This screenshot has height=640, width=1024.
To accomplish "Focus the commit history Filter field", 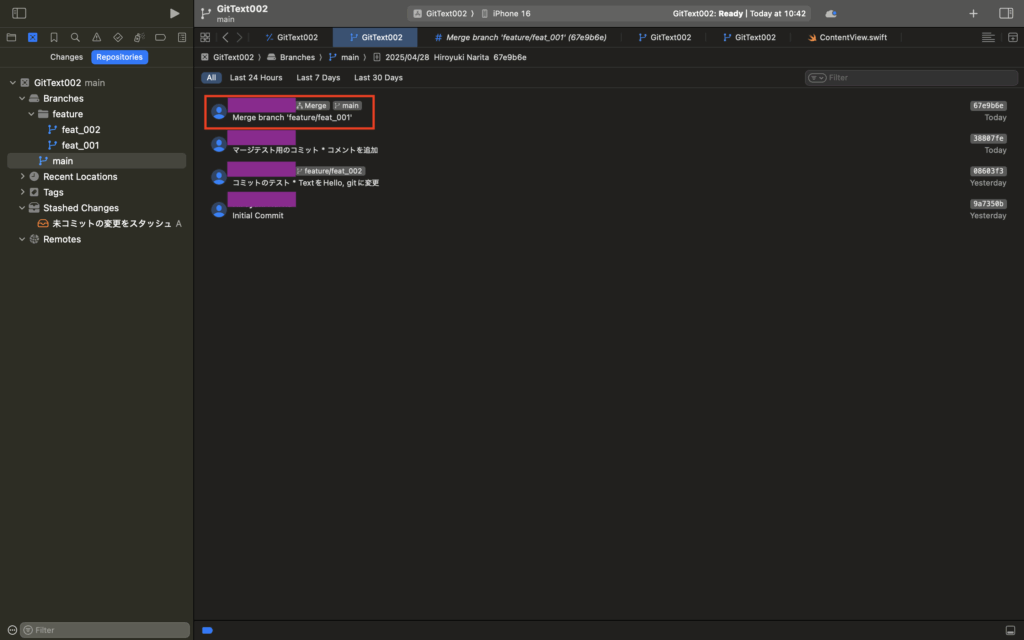I will point(911,78).
